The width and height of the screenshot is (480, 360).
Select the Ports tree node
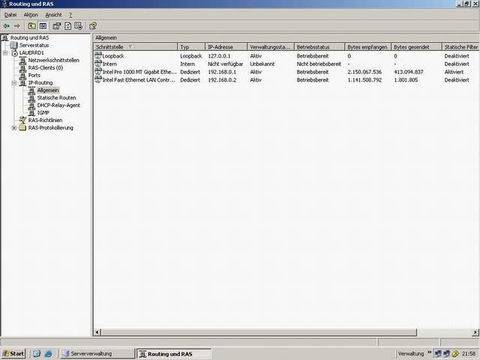34,75
